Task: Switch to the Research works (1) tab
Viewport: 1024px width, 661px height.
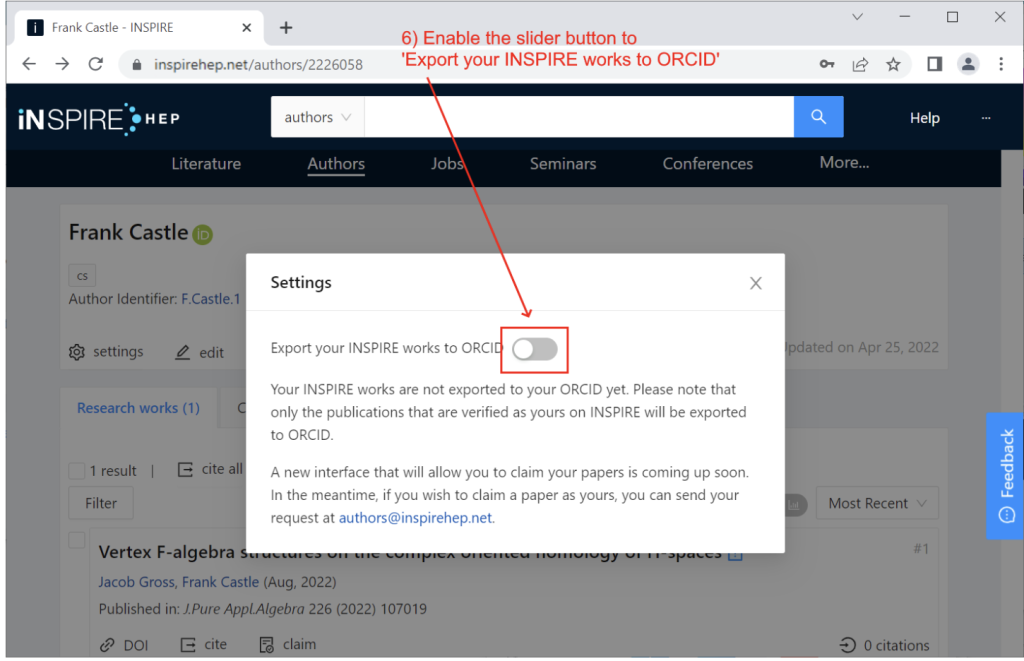Action: (138, 408)
